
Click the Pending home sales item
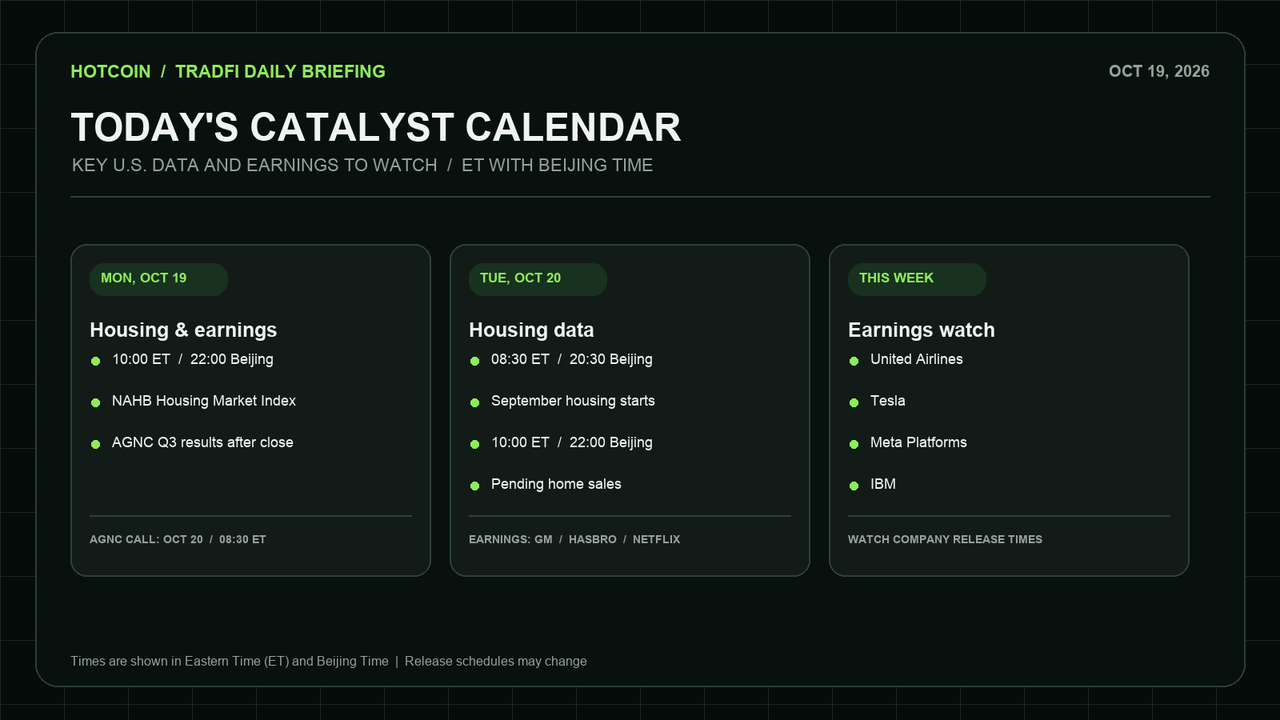[556, 484]
